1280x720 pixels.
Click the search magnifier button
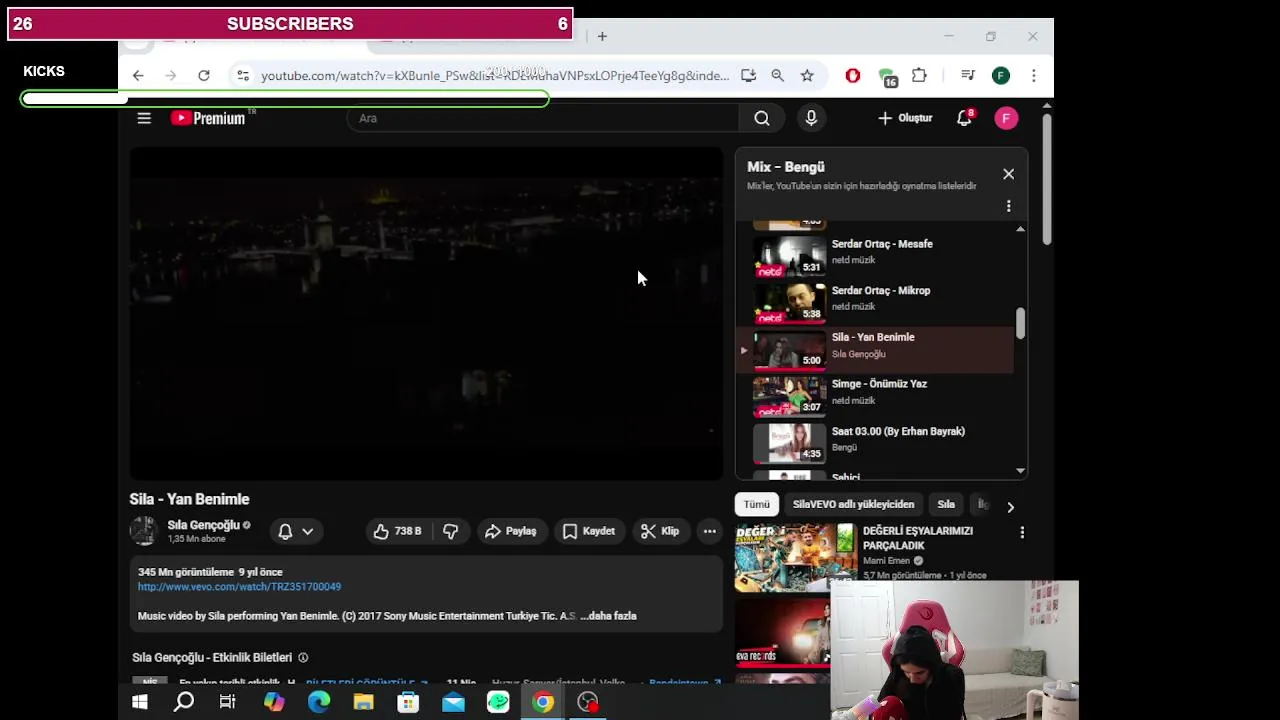[x=762, y=118]
